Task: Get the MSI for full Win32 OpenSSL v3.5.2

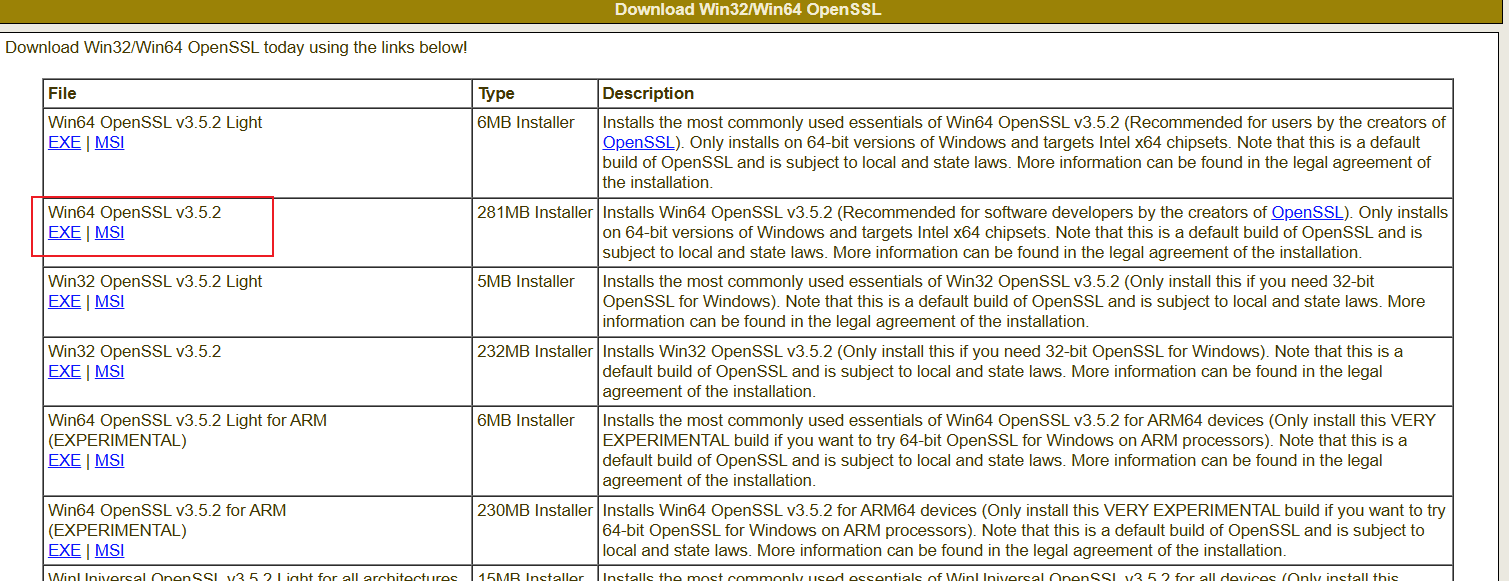Action: tap(109, 372)
